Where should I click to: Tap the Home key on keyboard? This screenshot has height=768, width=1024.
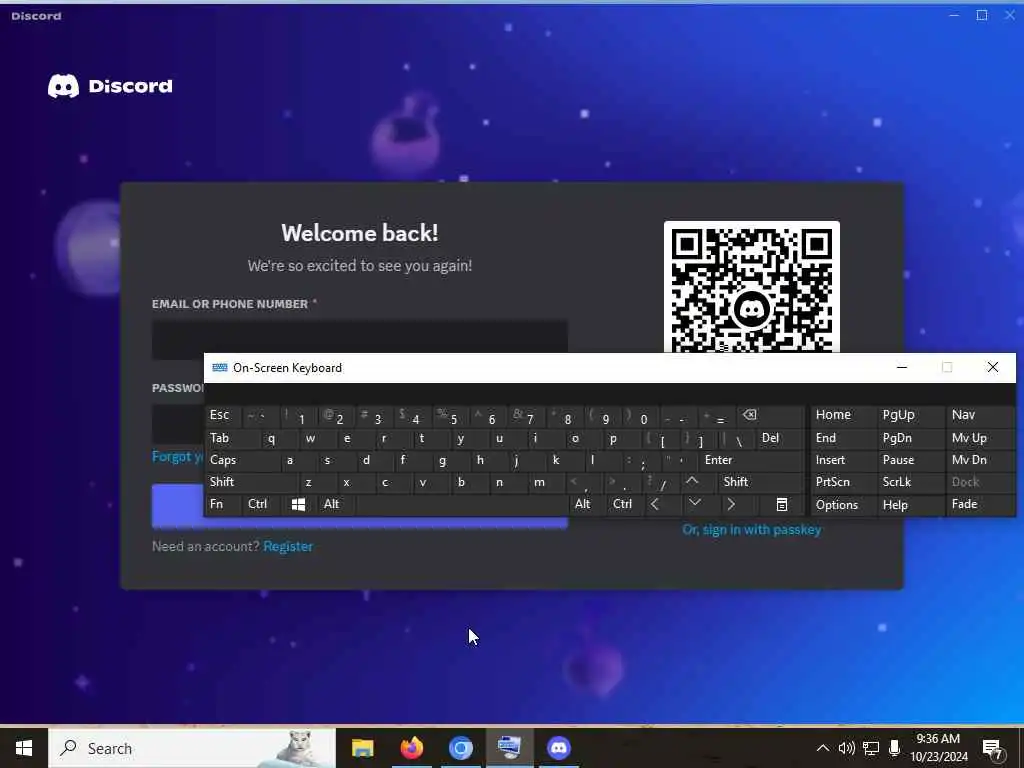[843, 415]
